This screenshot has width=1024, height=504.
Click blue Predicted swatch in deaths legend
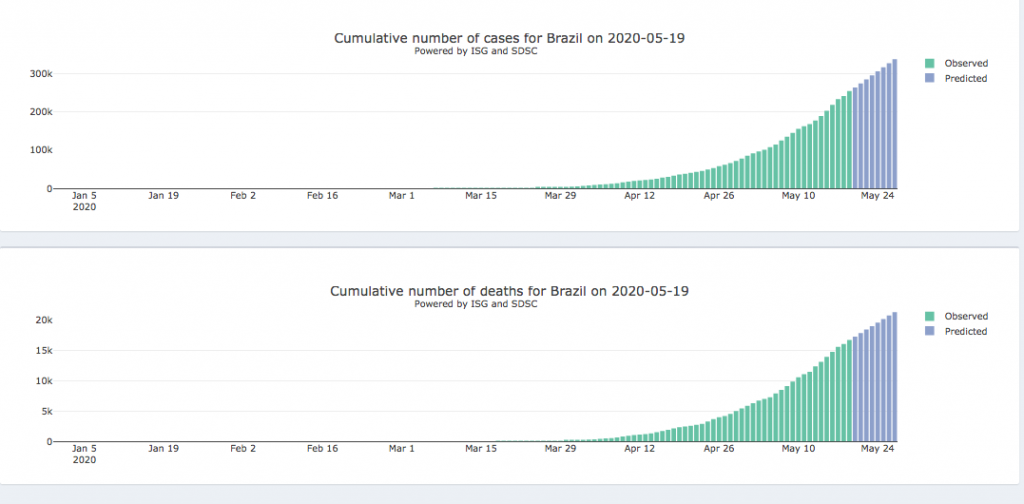coord(931,331)
